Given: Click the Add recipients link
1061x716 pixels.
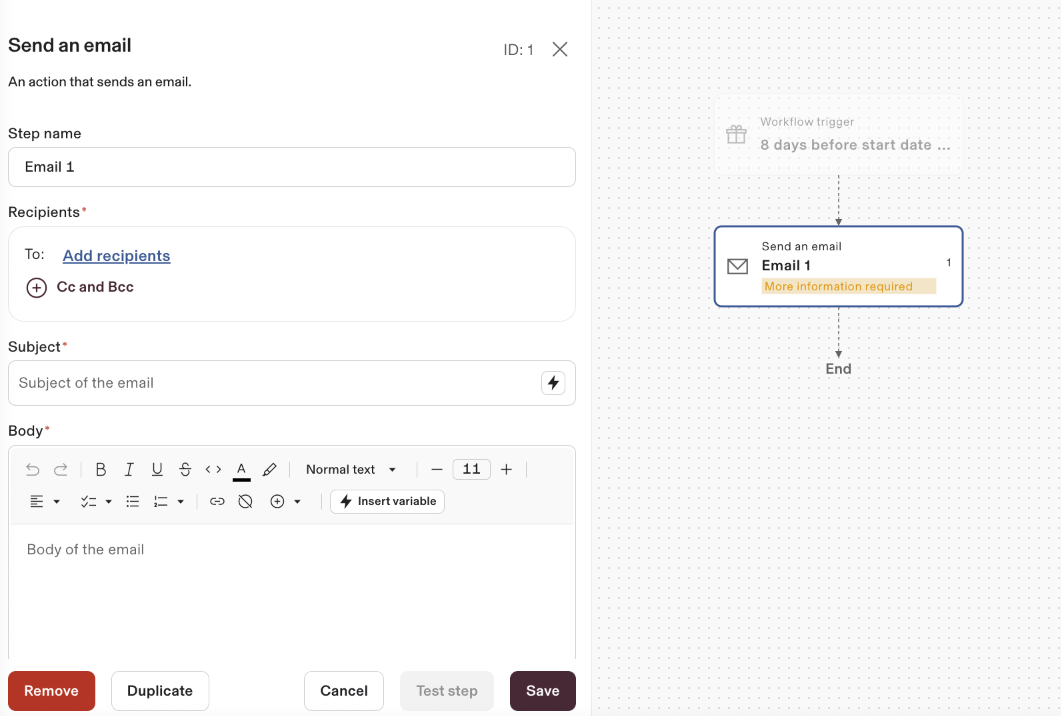Looking at the screenshot, I should click(x=116, y=256).
